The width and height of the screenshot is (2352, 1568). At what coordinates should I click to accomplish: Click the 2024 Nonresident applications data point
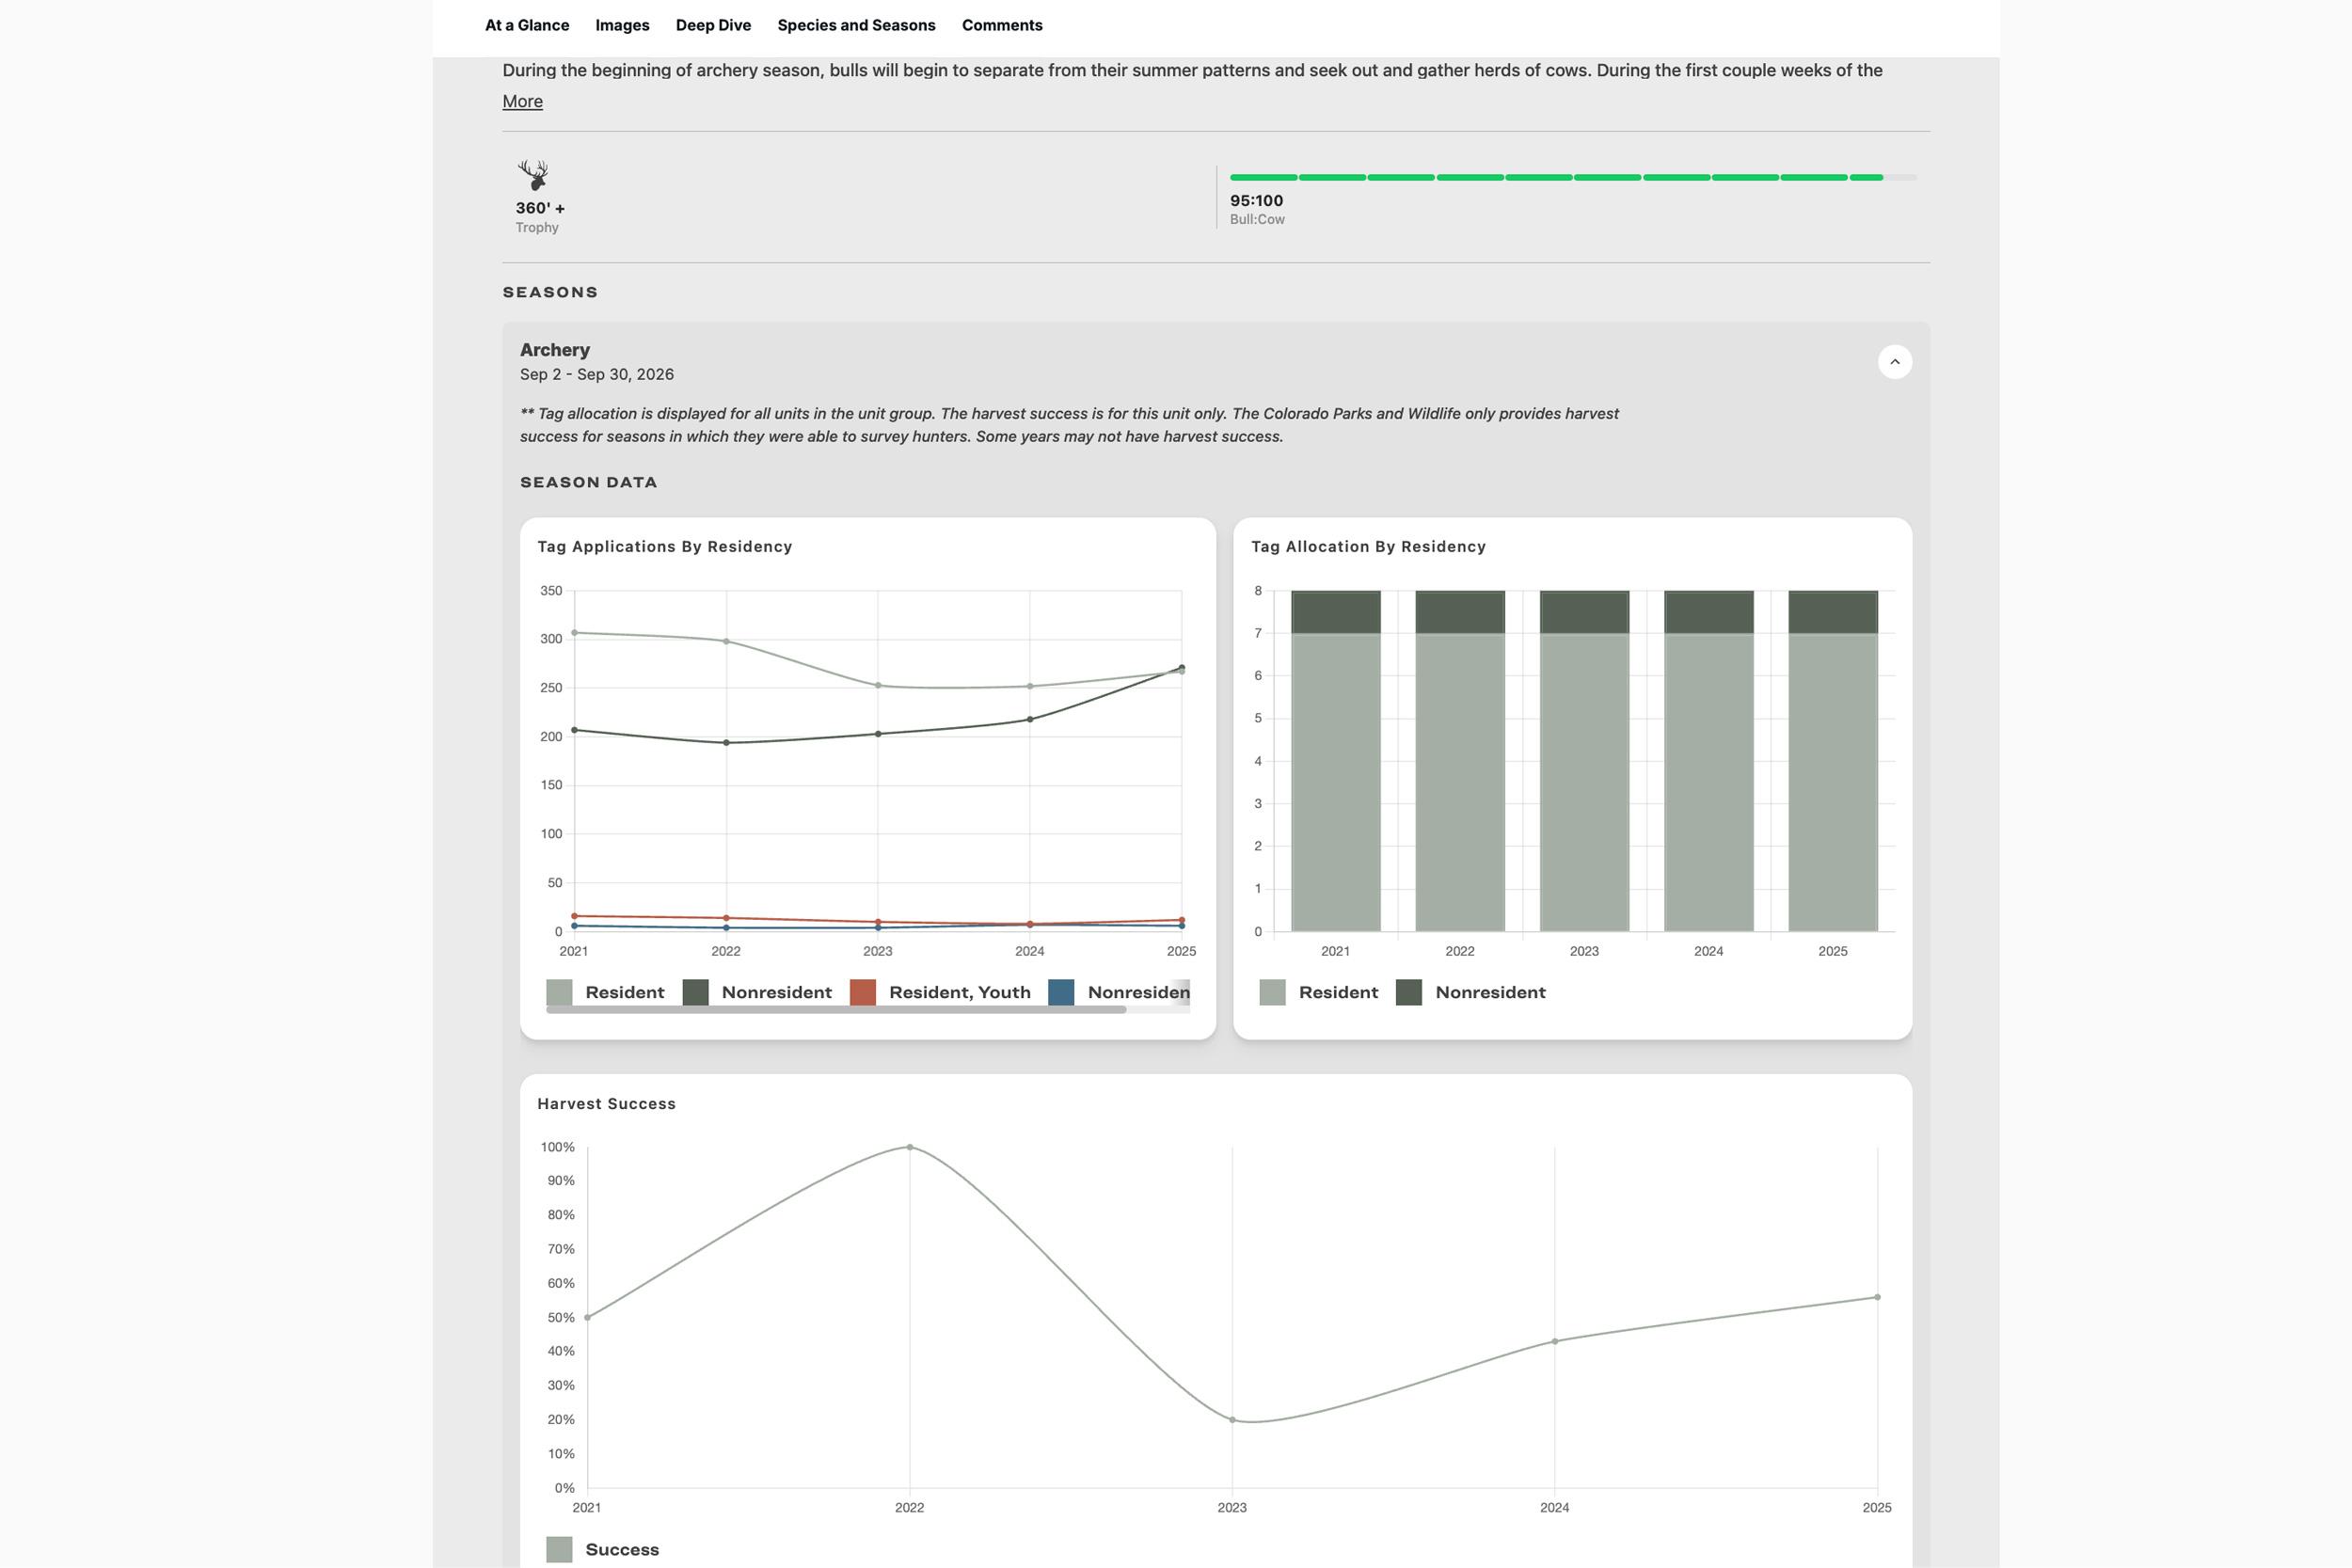(1030, 719)
